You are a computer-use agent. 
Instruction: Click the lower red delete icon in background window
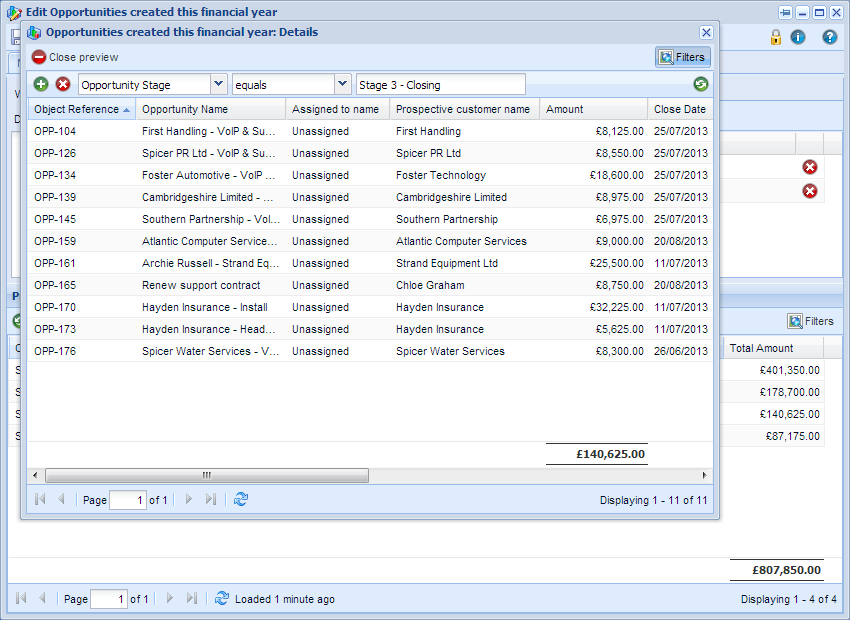pos(810,191)
